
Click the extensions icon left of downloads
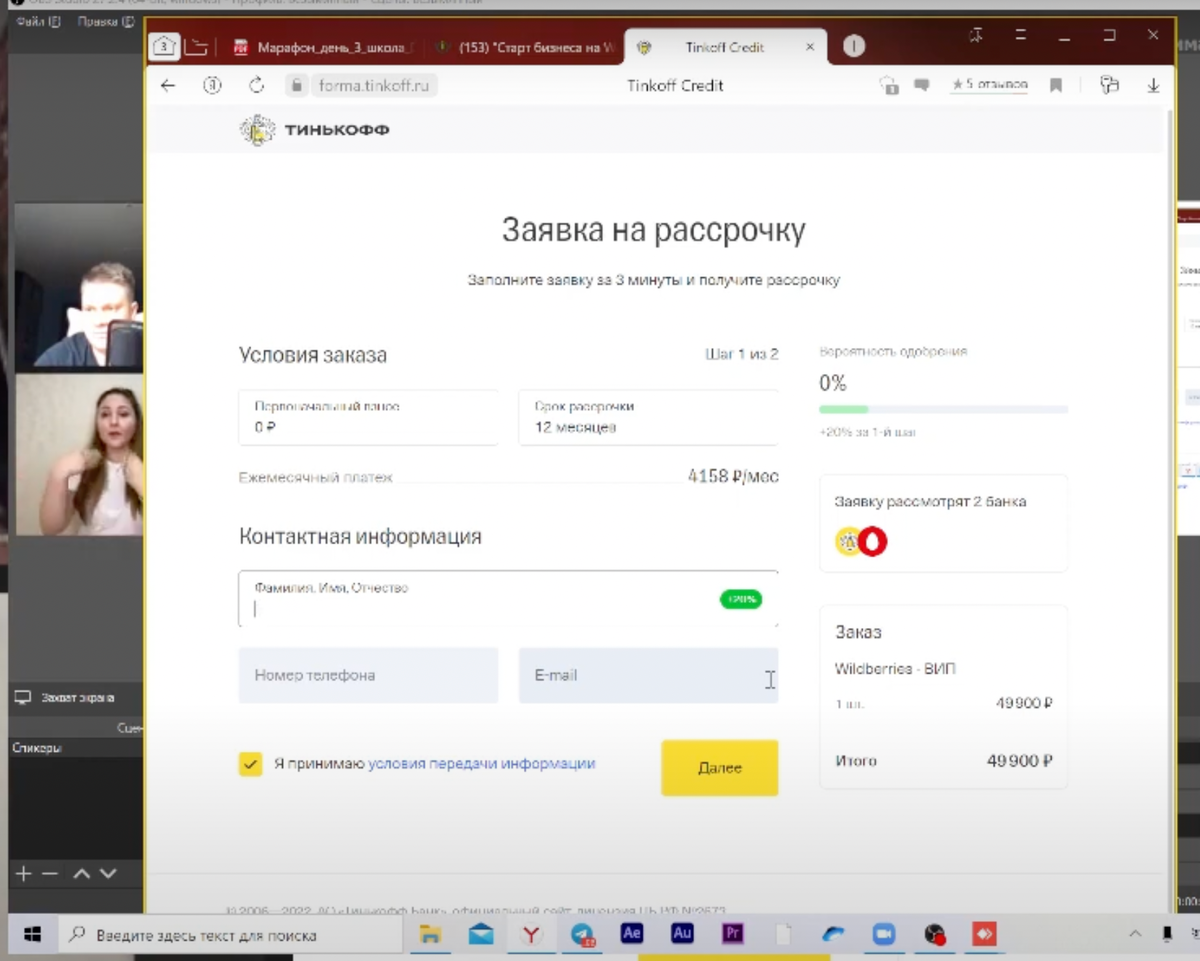pyautogui.click(x=1109, y=85)
